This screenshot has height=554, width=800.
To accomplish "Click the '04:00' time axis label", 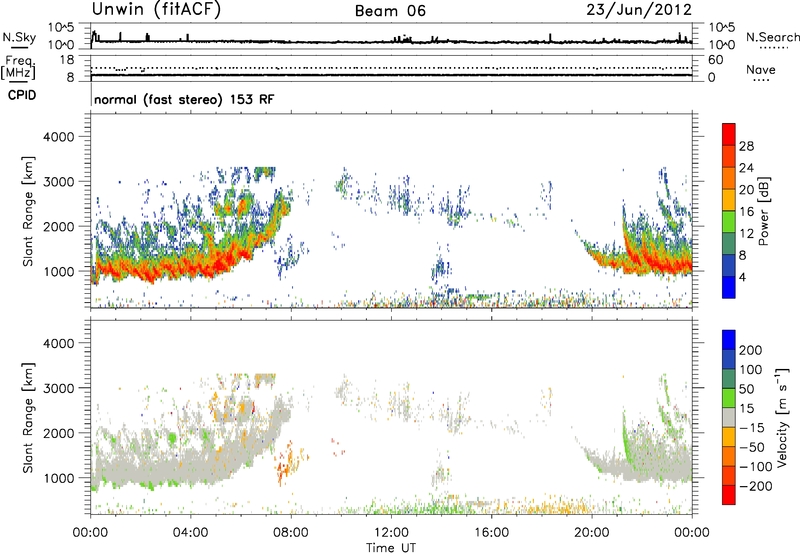I will click(x=190, y=533).
